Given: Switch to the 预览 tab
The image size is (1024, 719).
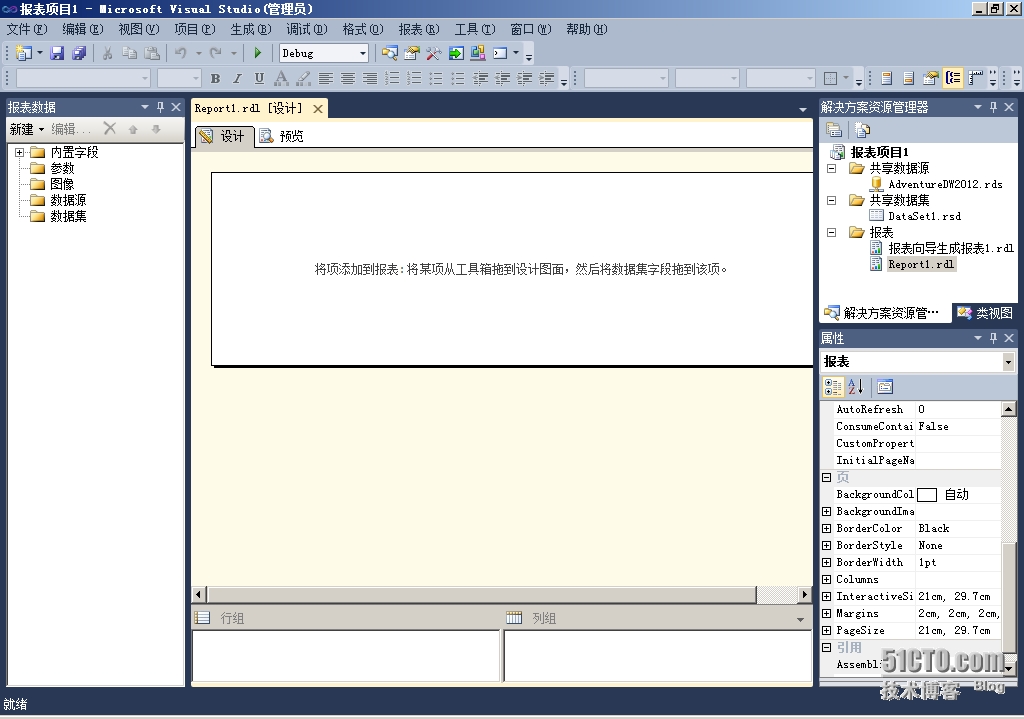Looking at the screenshot, I should click(282, 136).
